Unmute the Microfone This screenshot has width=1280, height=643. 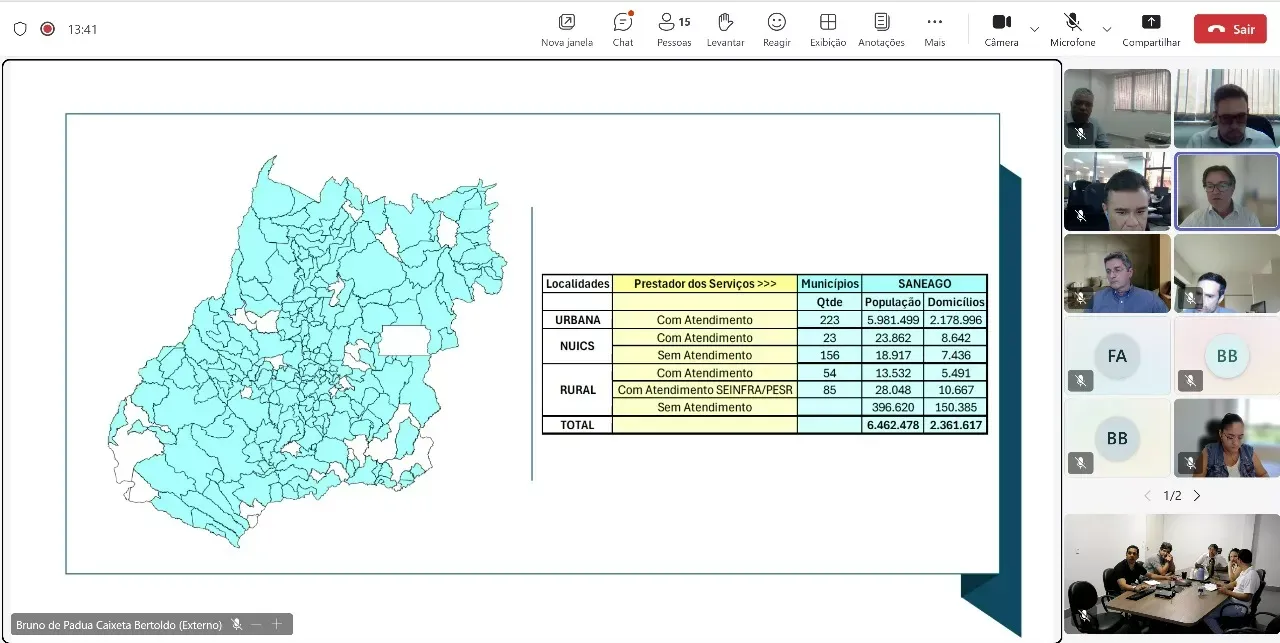(1072, 29)
